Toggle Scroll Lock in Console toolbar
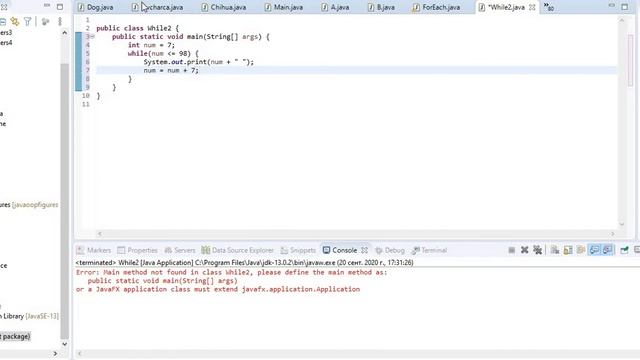This screenshot has width=640, height=360. pyautogui.click(x=568, y=250)
